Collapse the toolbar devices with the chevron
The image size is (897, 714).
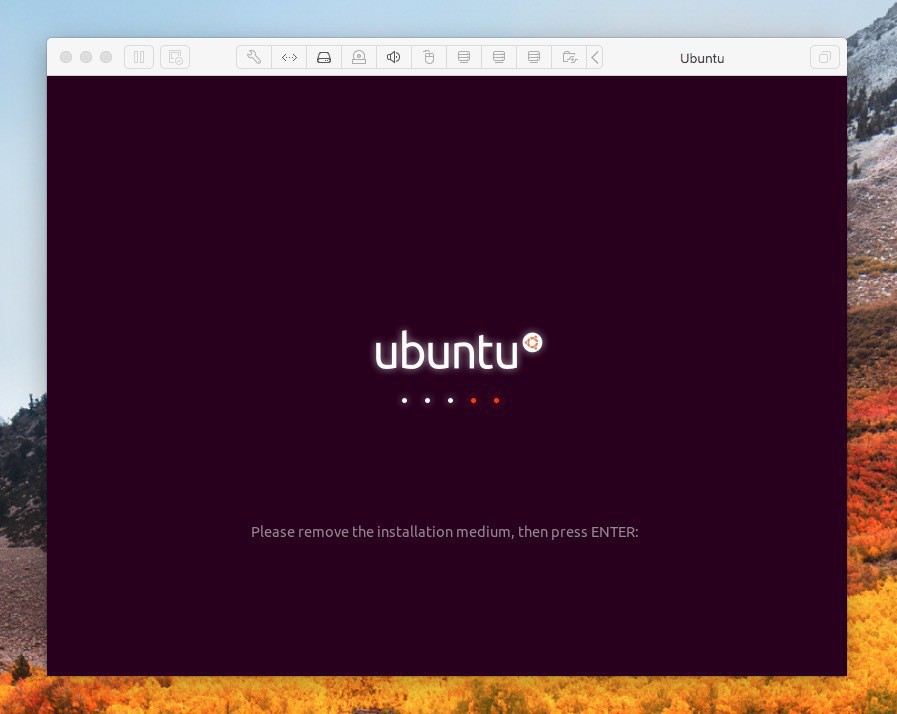(595, 57)
